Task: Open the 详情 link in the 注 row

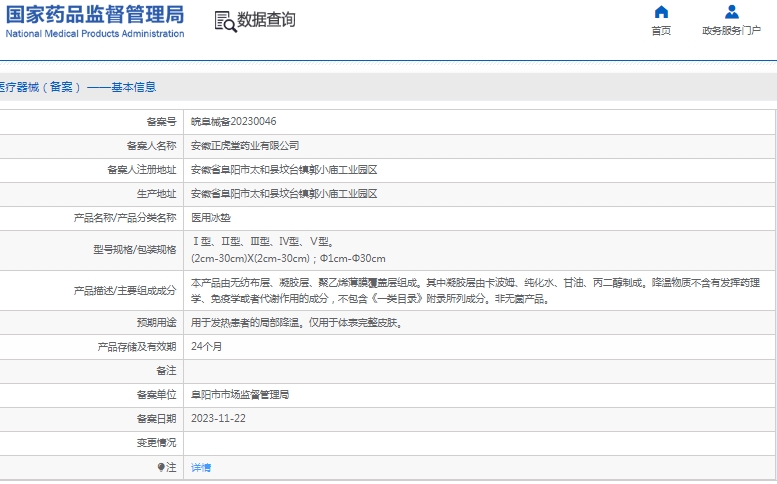Action: [201, 468]
